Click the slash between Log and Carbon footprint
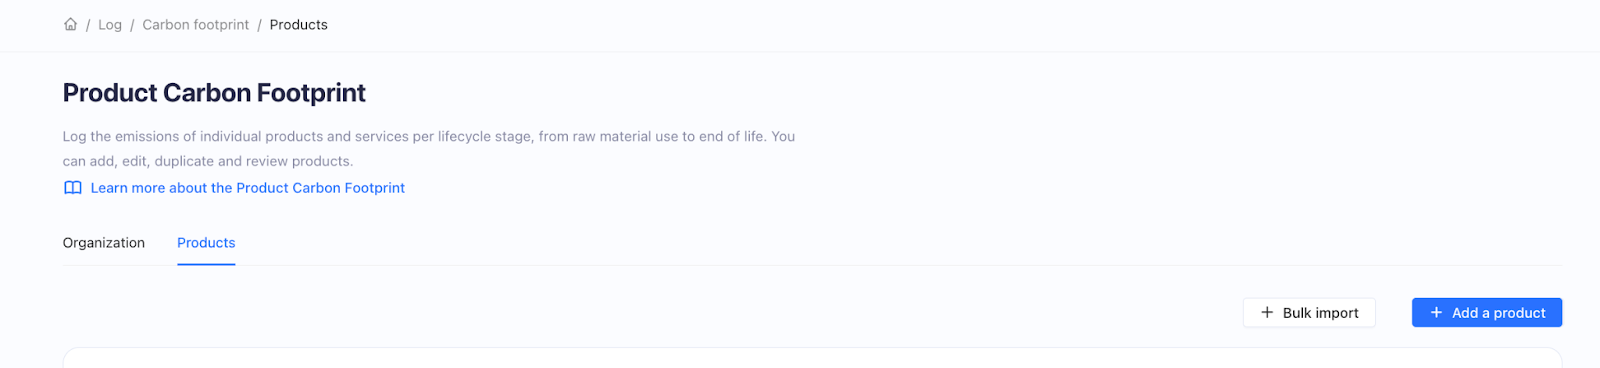This screenshot has width=1600, height=368. click(x=132, y=25)
